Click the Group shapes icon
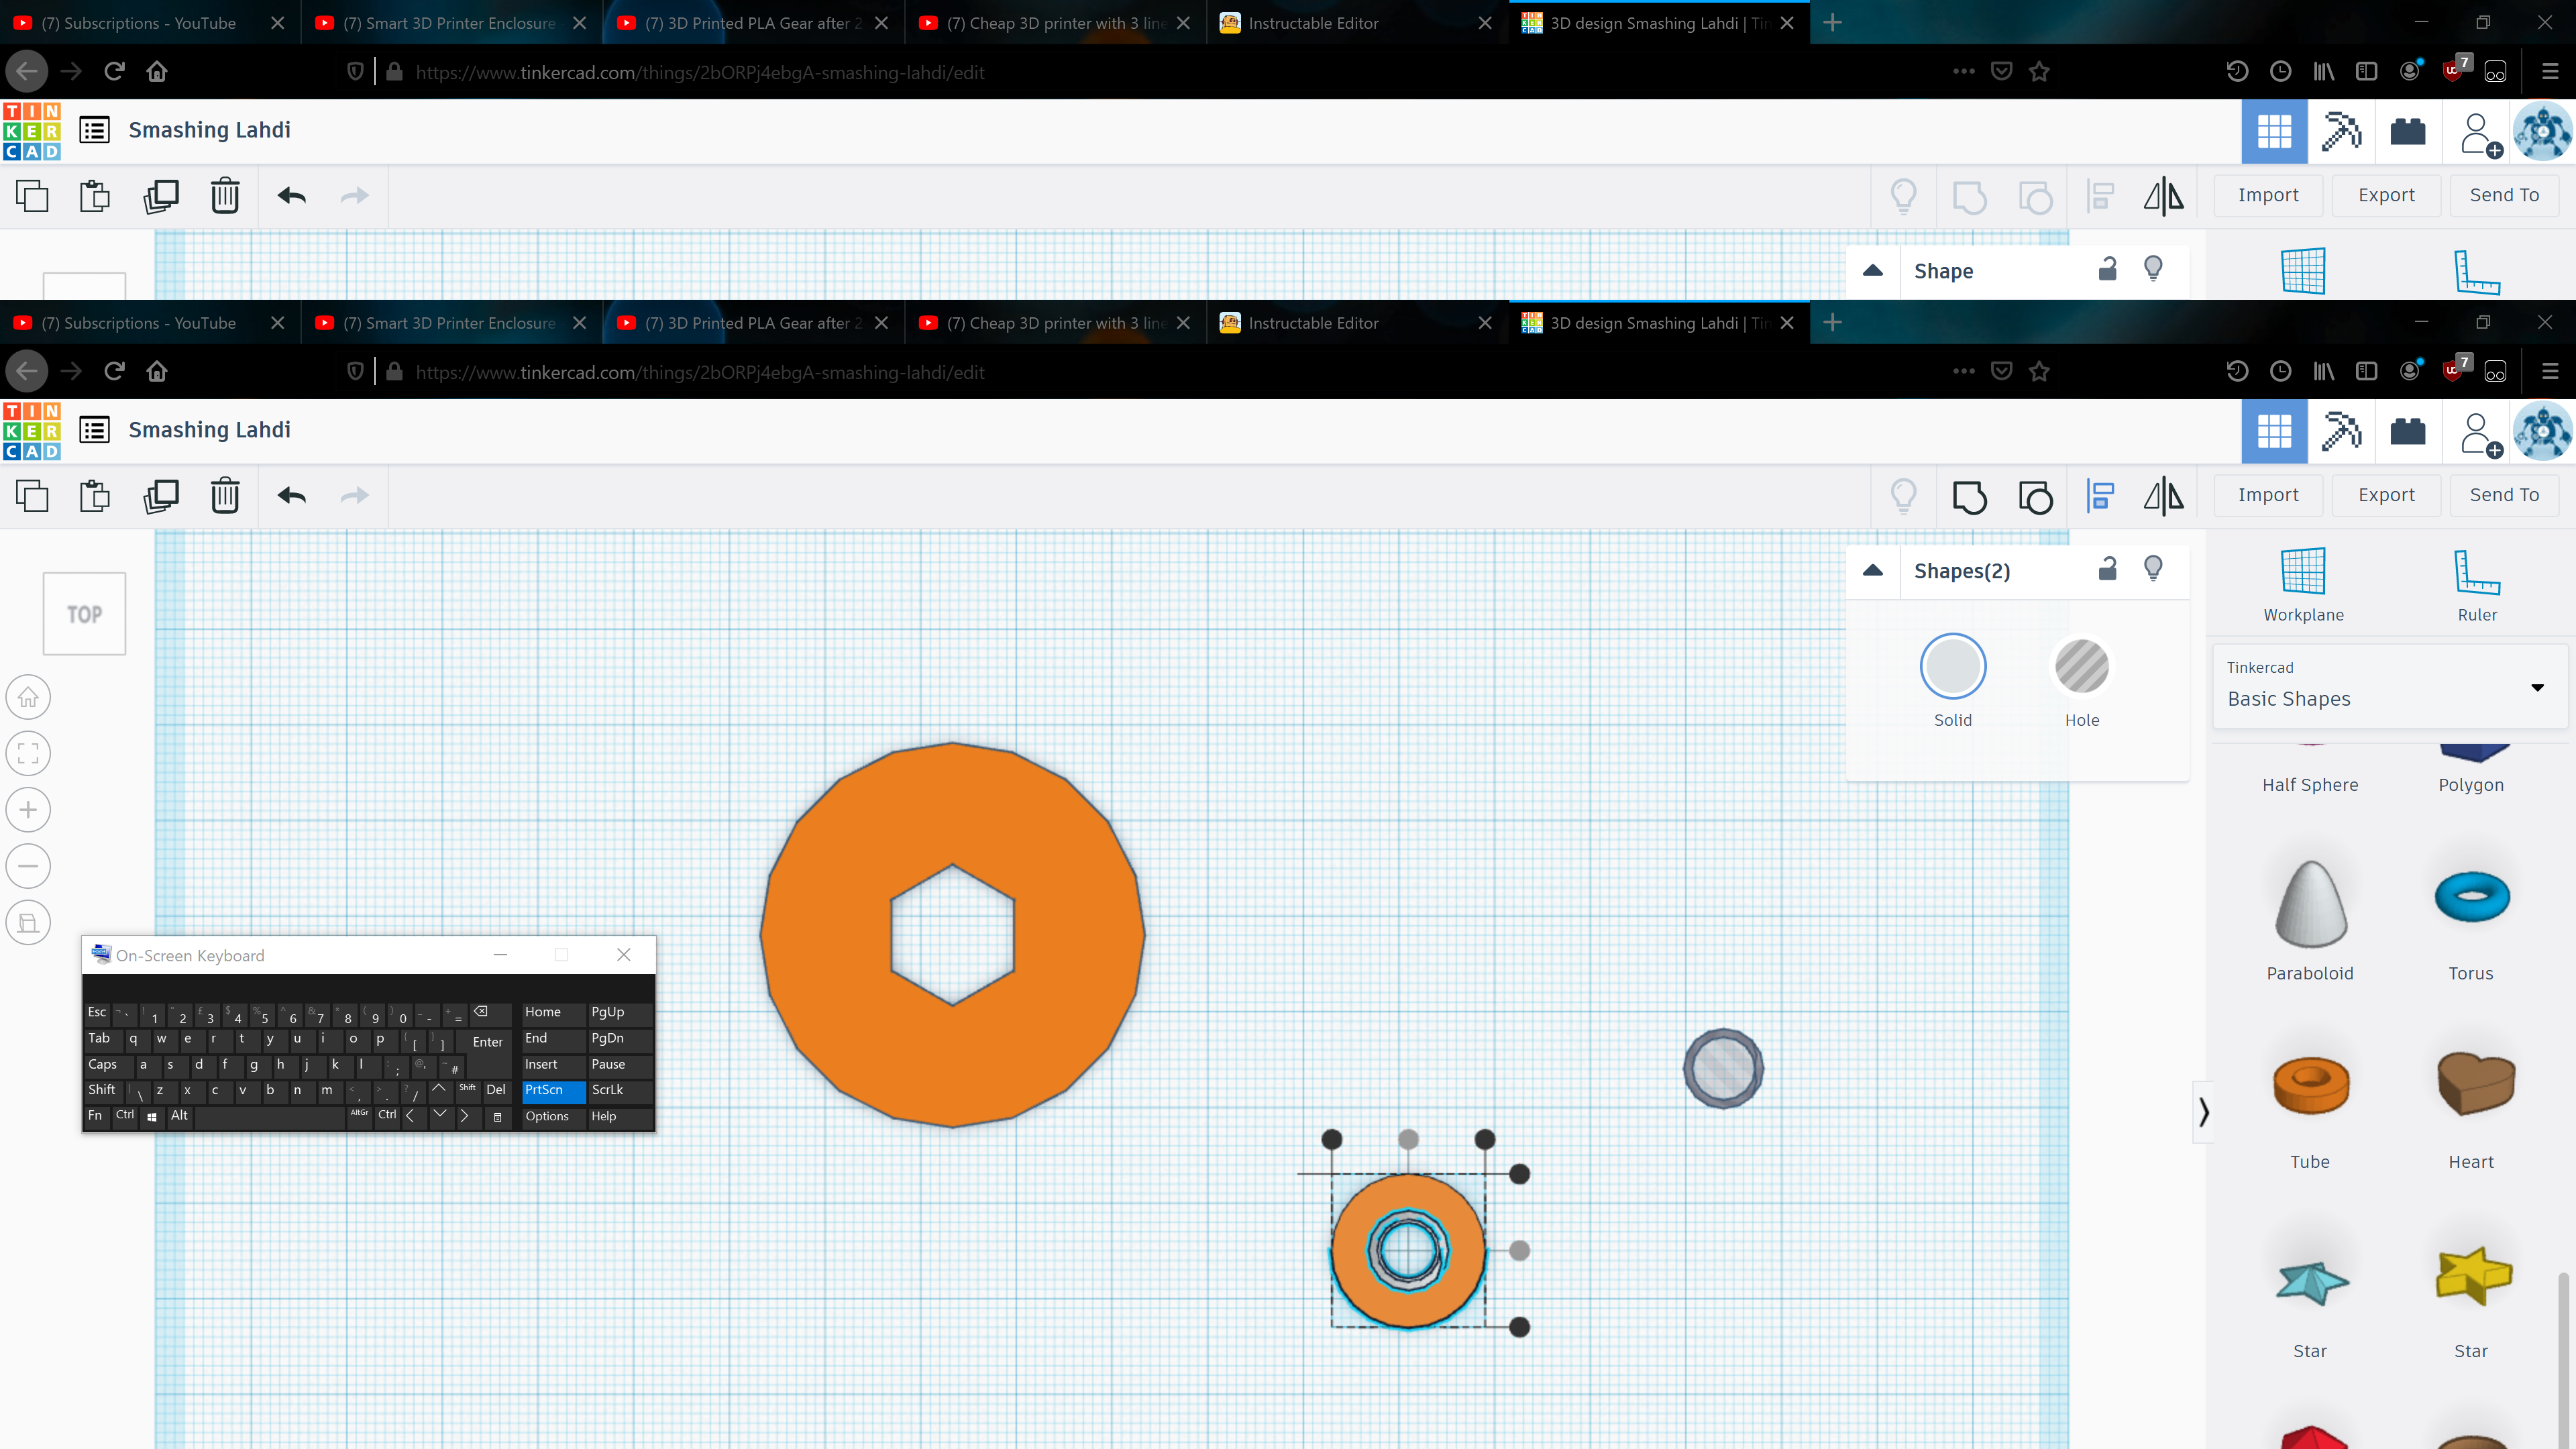2576x1449 pixels. [1969, 496]
